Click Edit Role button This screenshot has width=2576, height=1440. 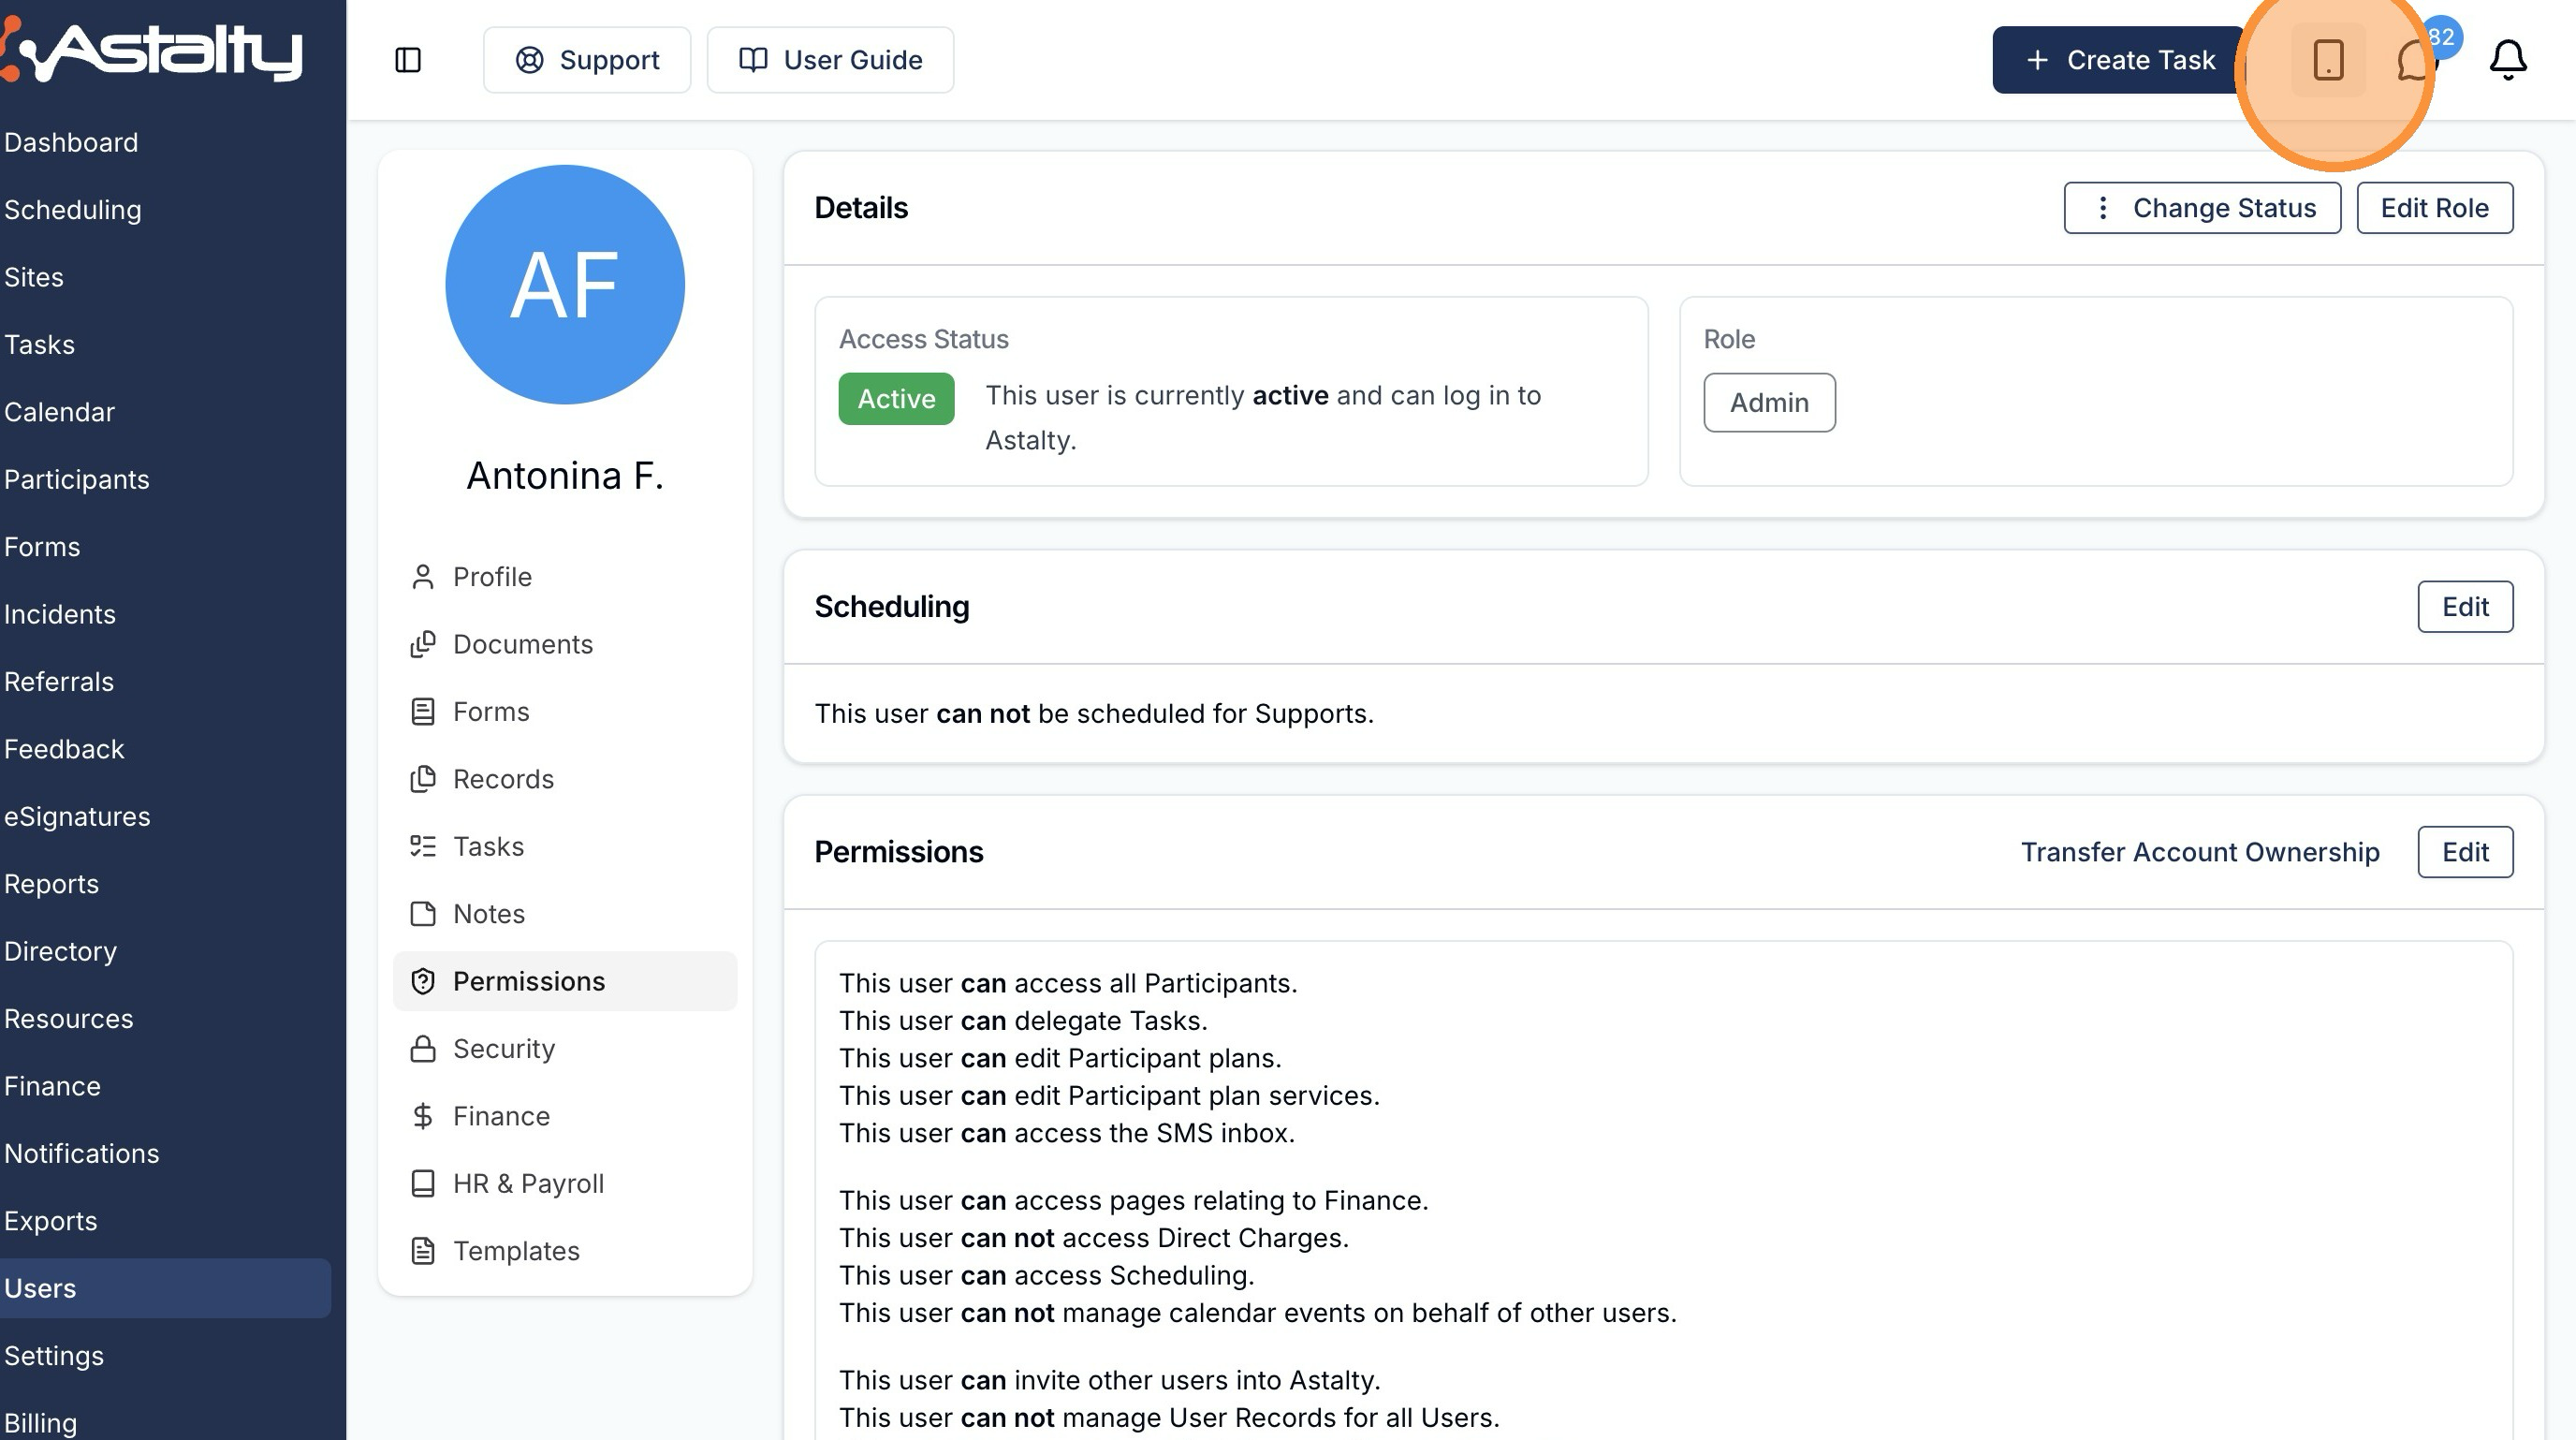click(x=2434, y=208)
